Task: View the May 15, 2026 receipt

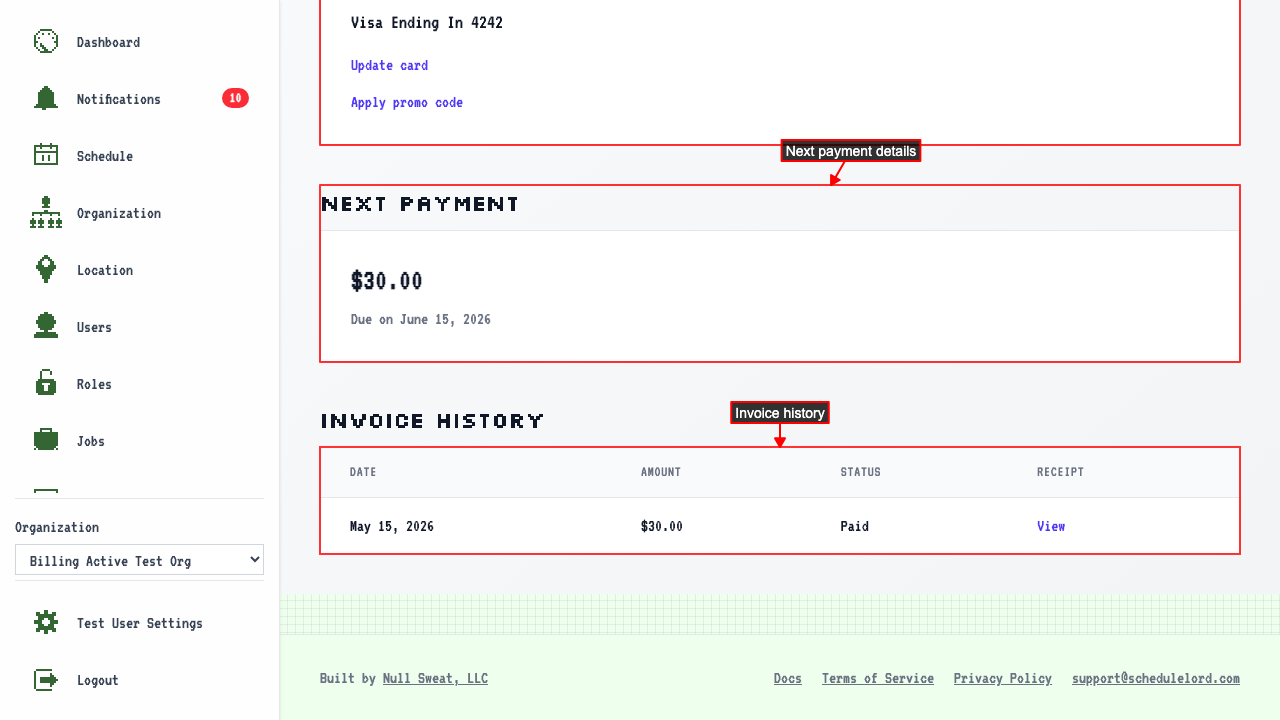Action: [1051, 526]
